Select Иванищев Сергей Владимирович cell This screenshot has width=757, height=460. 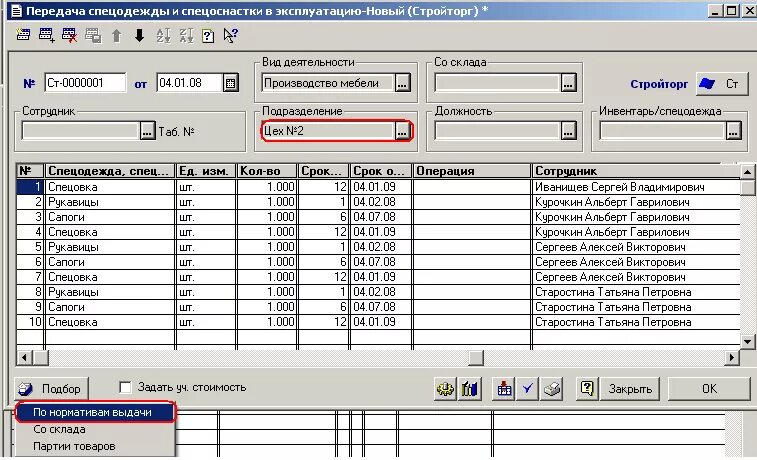(x=636, y=187)
